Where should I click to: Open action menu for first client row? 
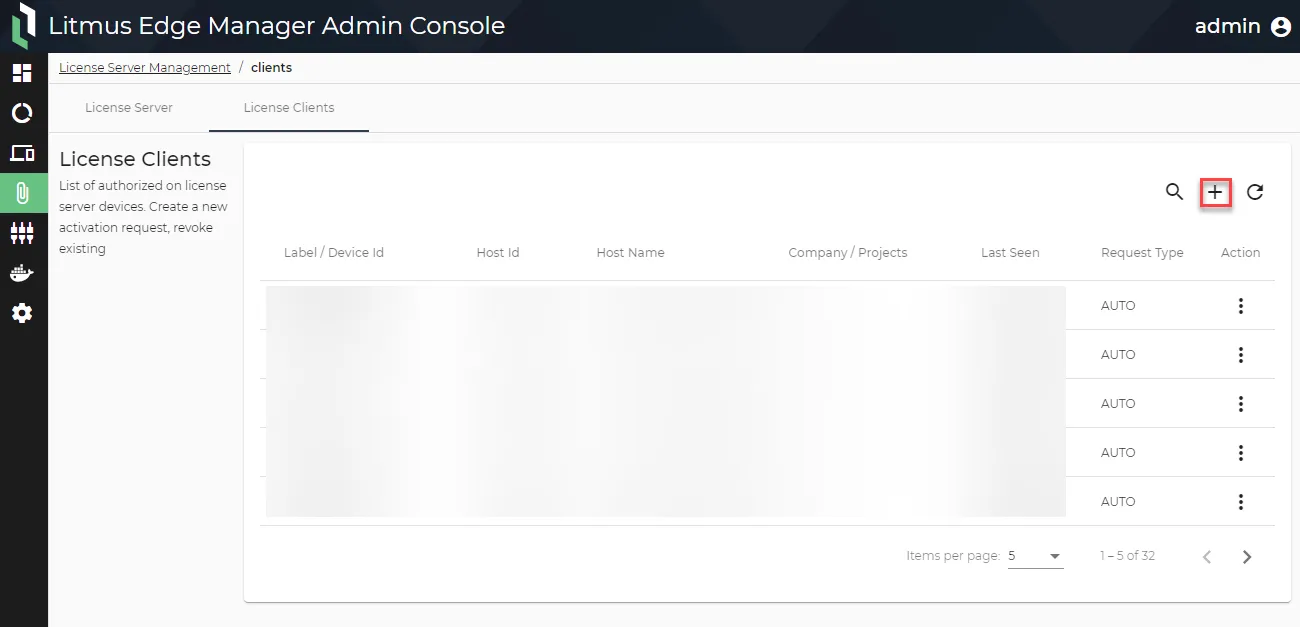pyautogui.click(x=1241, y=306)
